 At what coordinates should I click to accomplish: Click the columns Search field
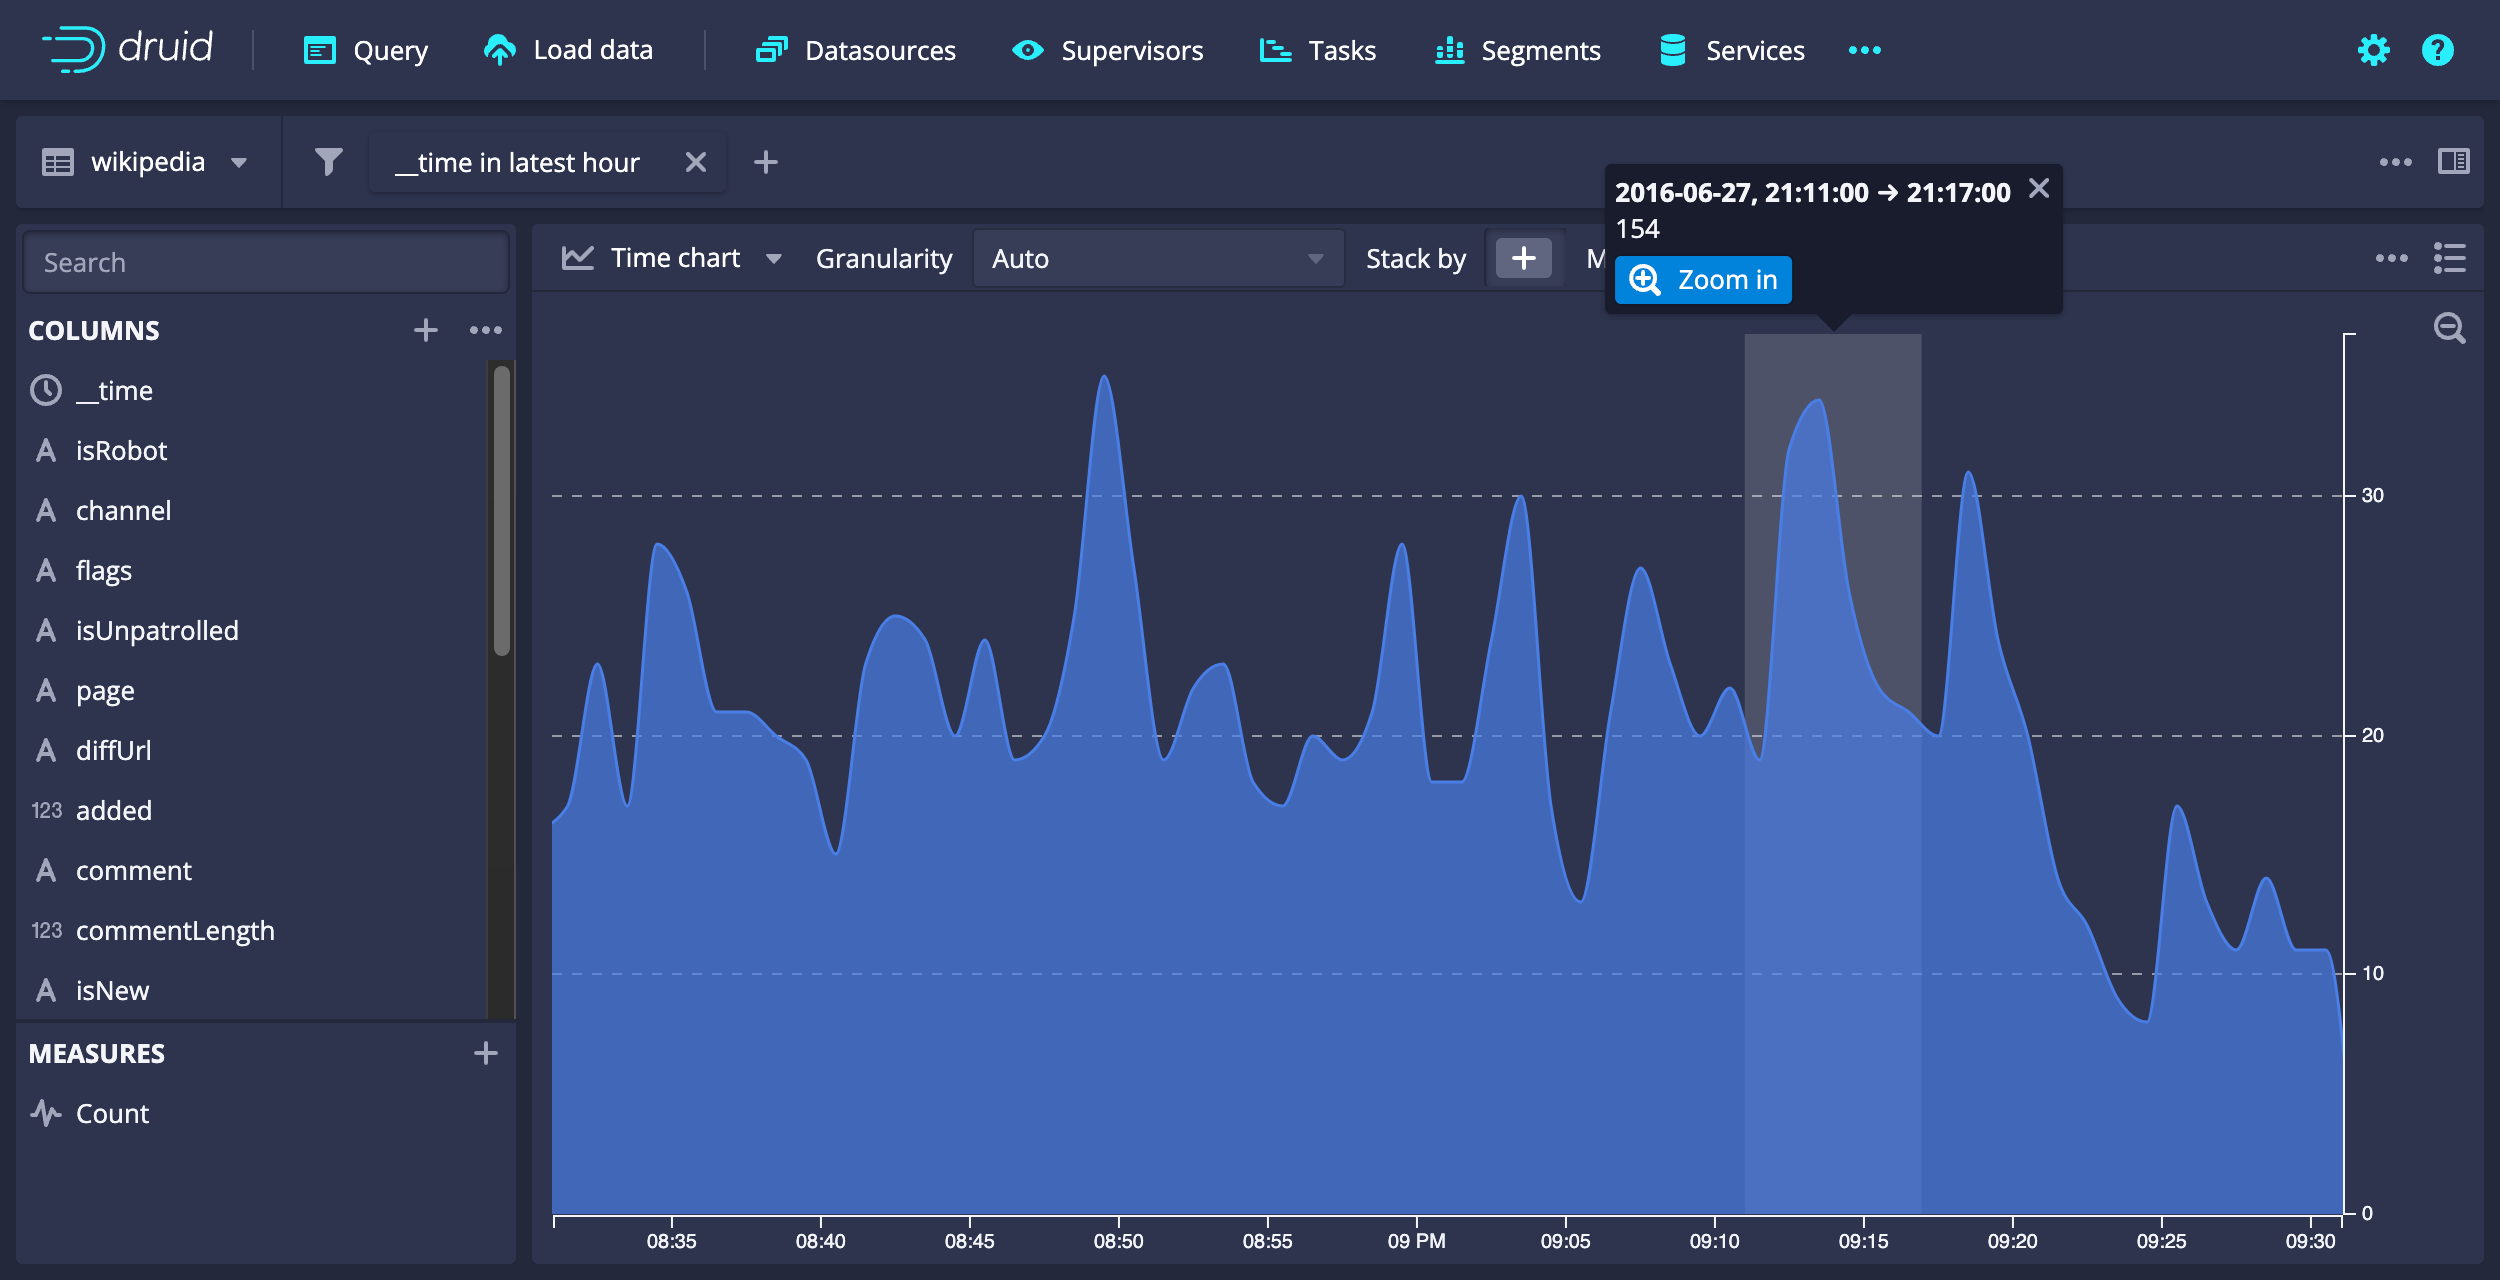pos(266,263)
